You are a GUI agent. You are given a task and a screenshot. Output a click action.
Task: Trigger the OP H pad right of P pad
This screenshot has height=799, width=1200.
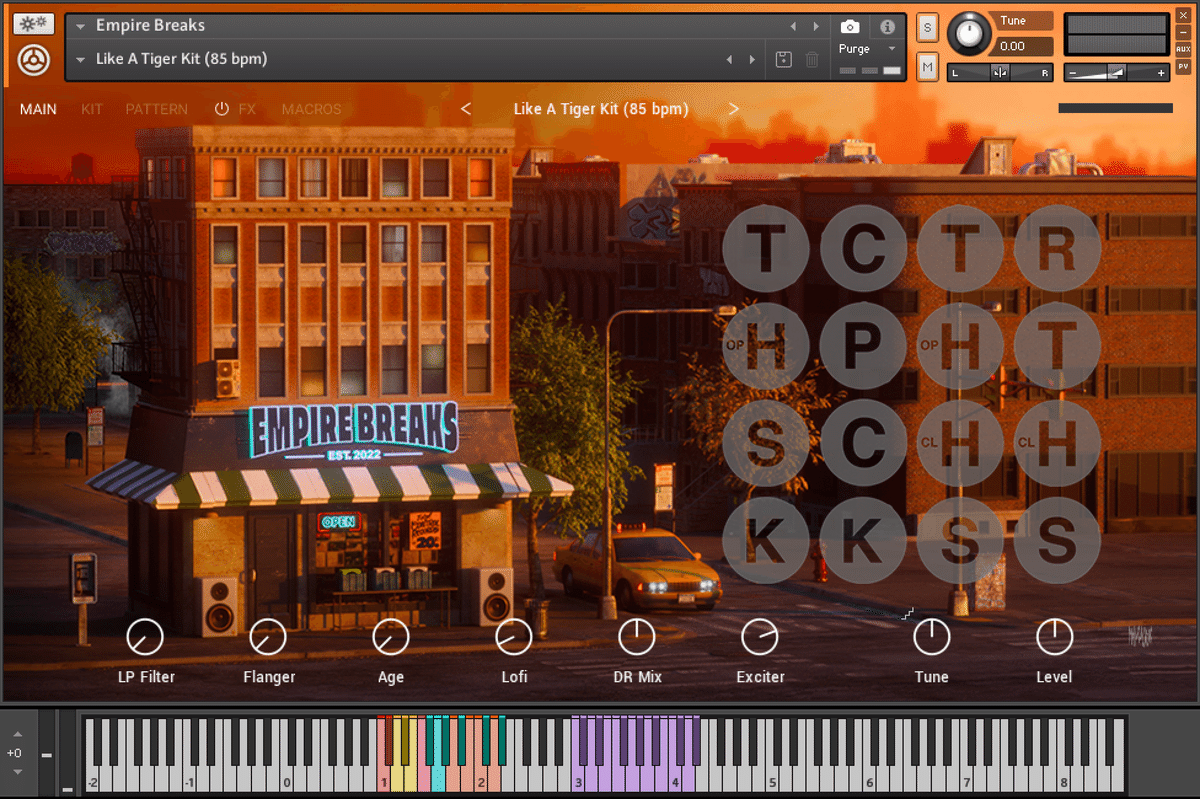pyautogui.click(x=960, y=346)
